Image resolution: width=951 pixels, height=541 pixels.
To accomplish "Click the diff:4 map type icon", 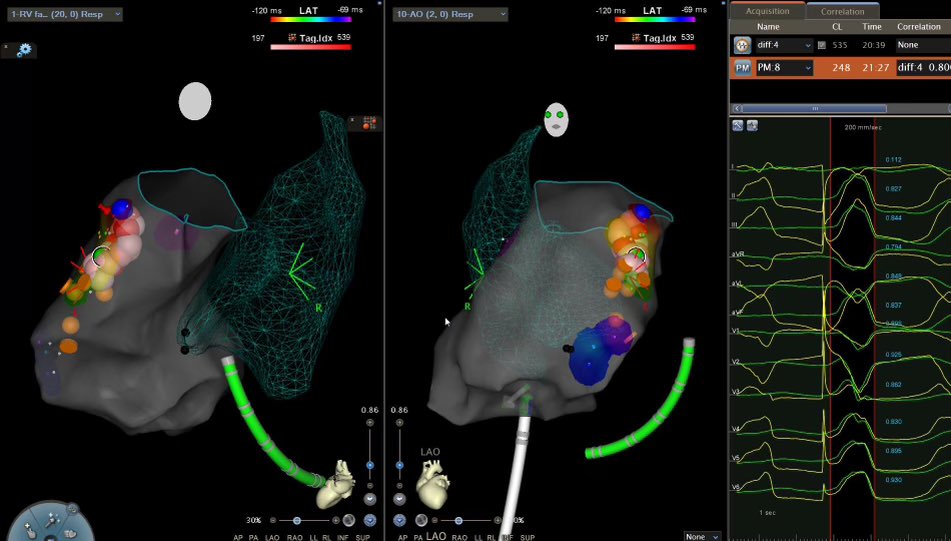I will (x=742, y=45).
